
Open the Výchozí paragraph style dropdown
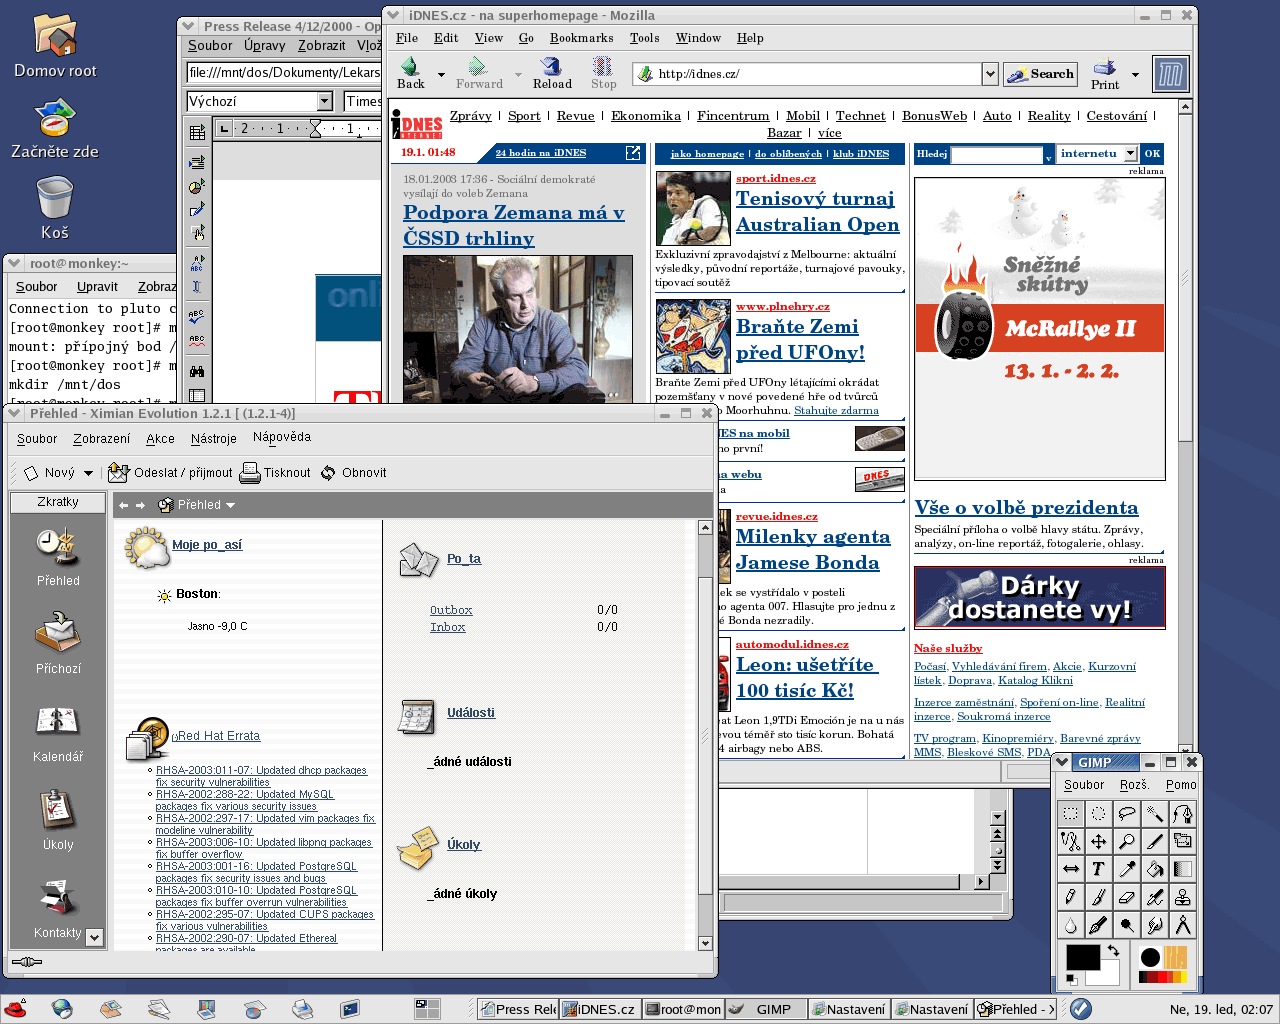click(x=324, y=101)
